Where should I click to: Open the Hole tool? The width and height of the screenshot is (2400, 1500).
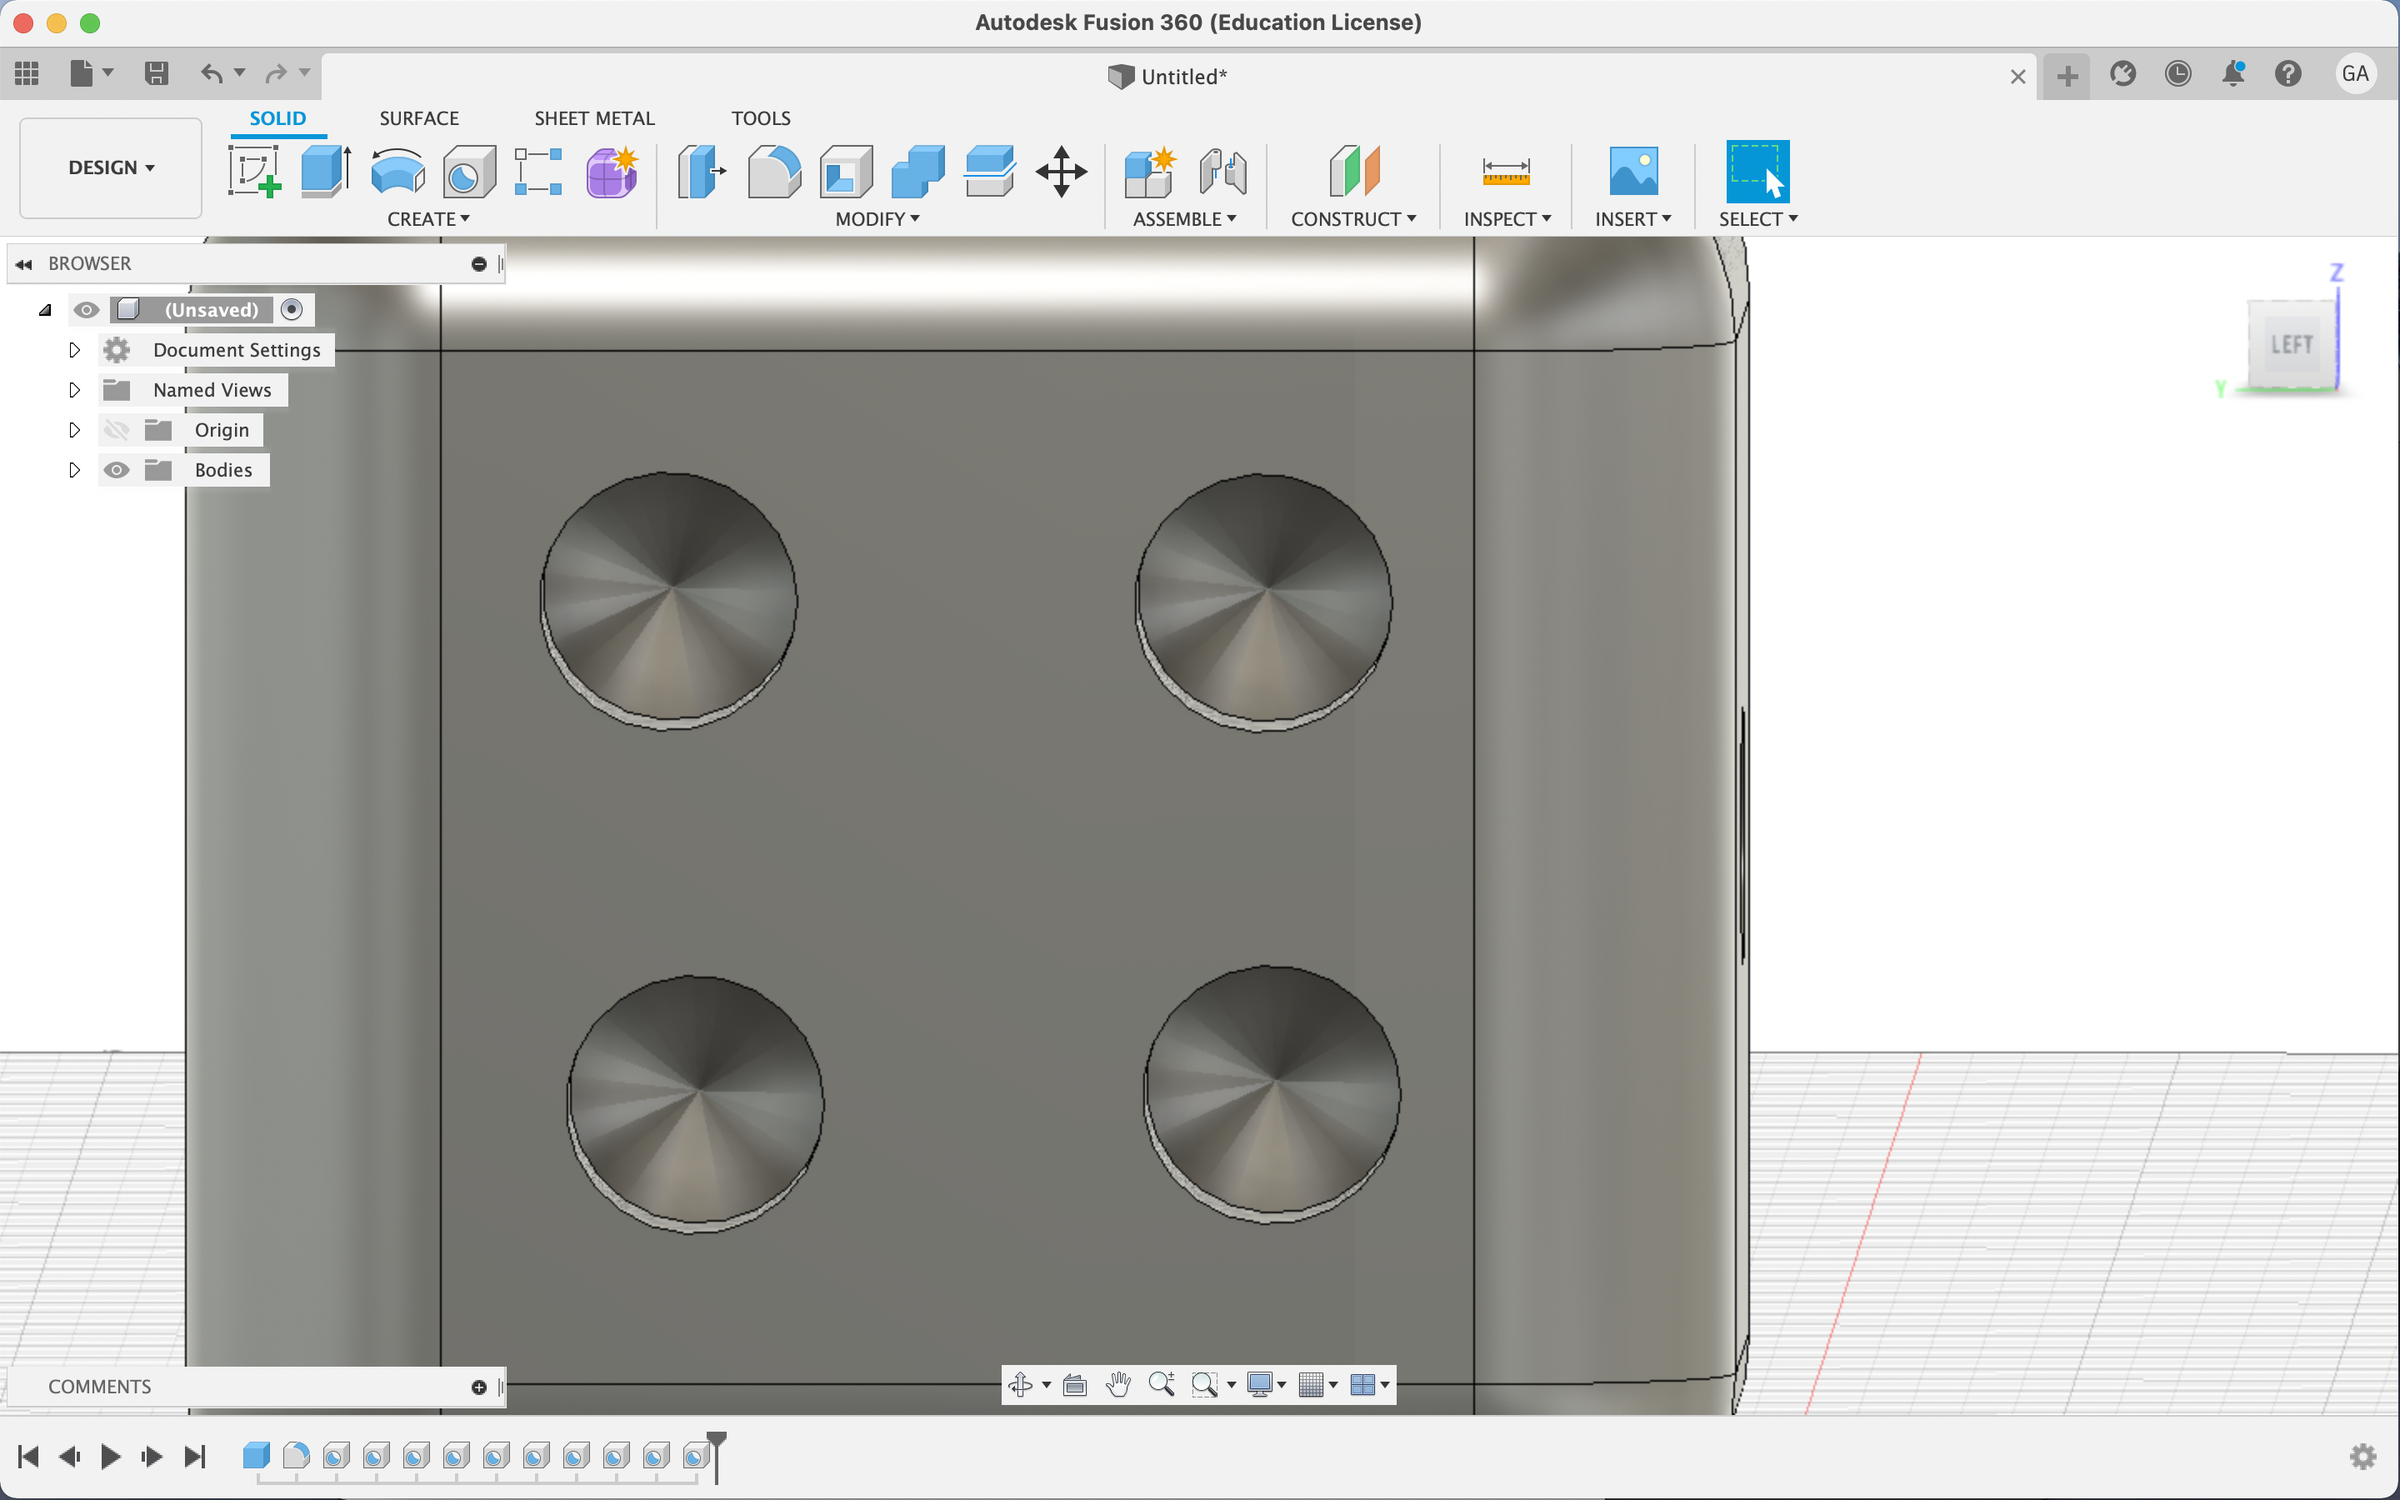coord(469,172)
